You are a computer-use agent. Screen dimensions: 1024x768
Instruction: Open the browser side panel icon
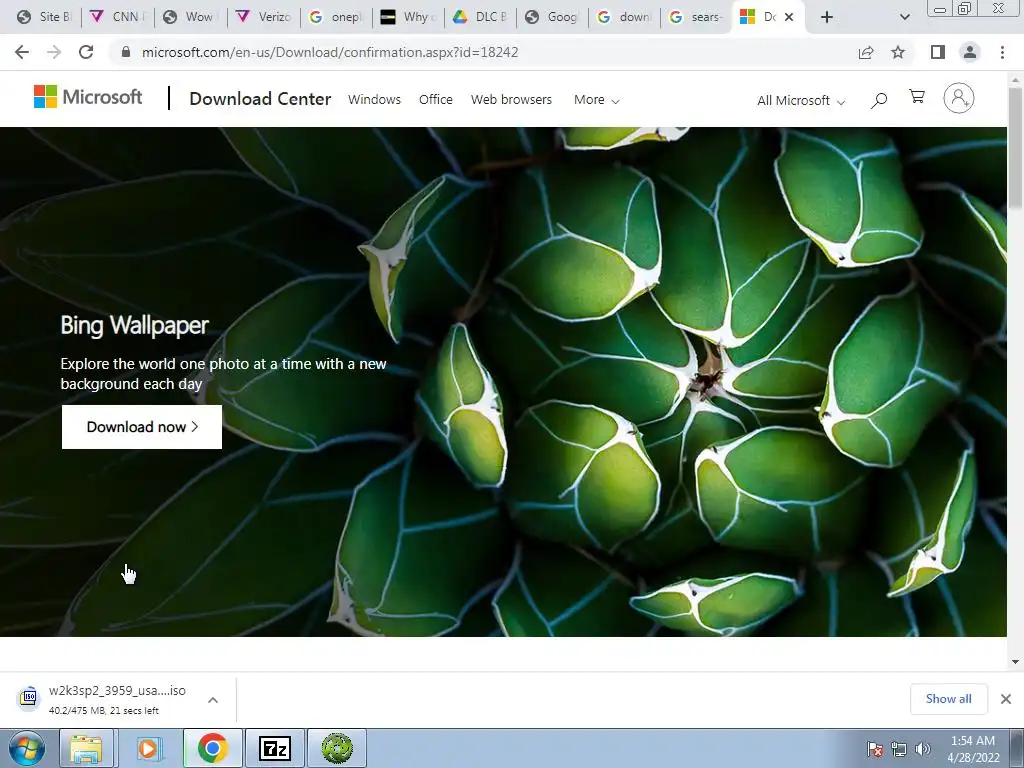[938, 52]
